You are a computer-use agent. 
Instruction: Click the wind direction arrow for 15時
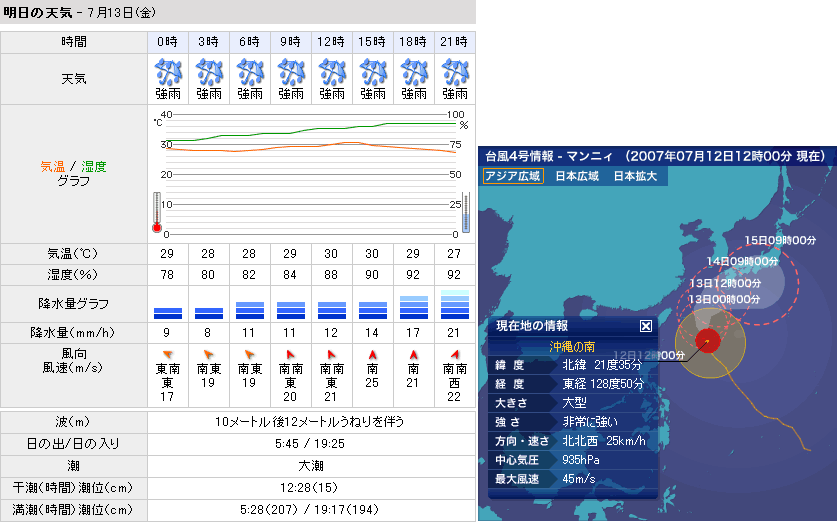[x=372, y=354]
